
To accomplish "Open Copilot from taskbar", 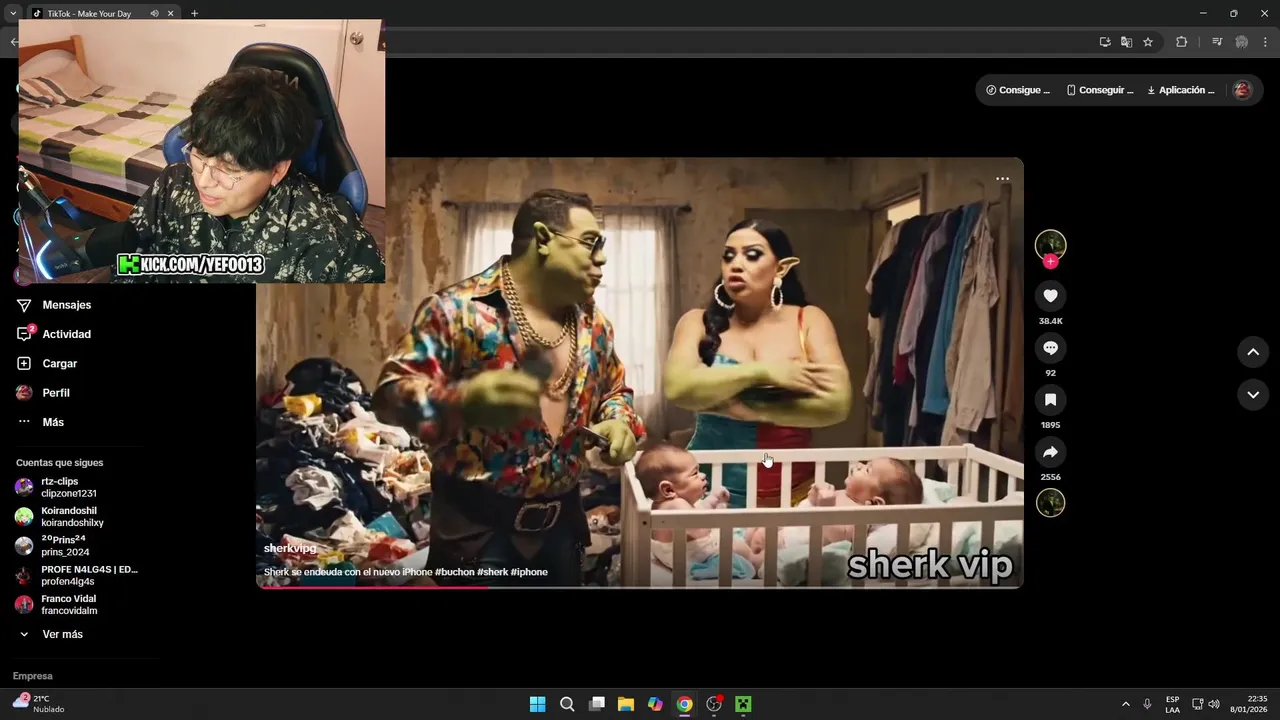I will click(655, 704).
